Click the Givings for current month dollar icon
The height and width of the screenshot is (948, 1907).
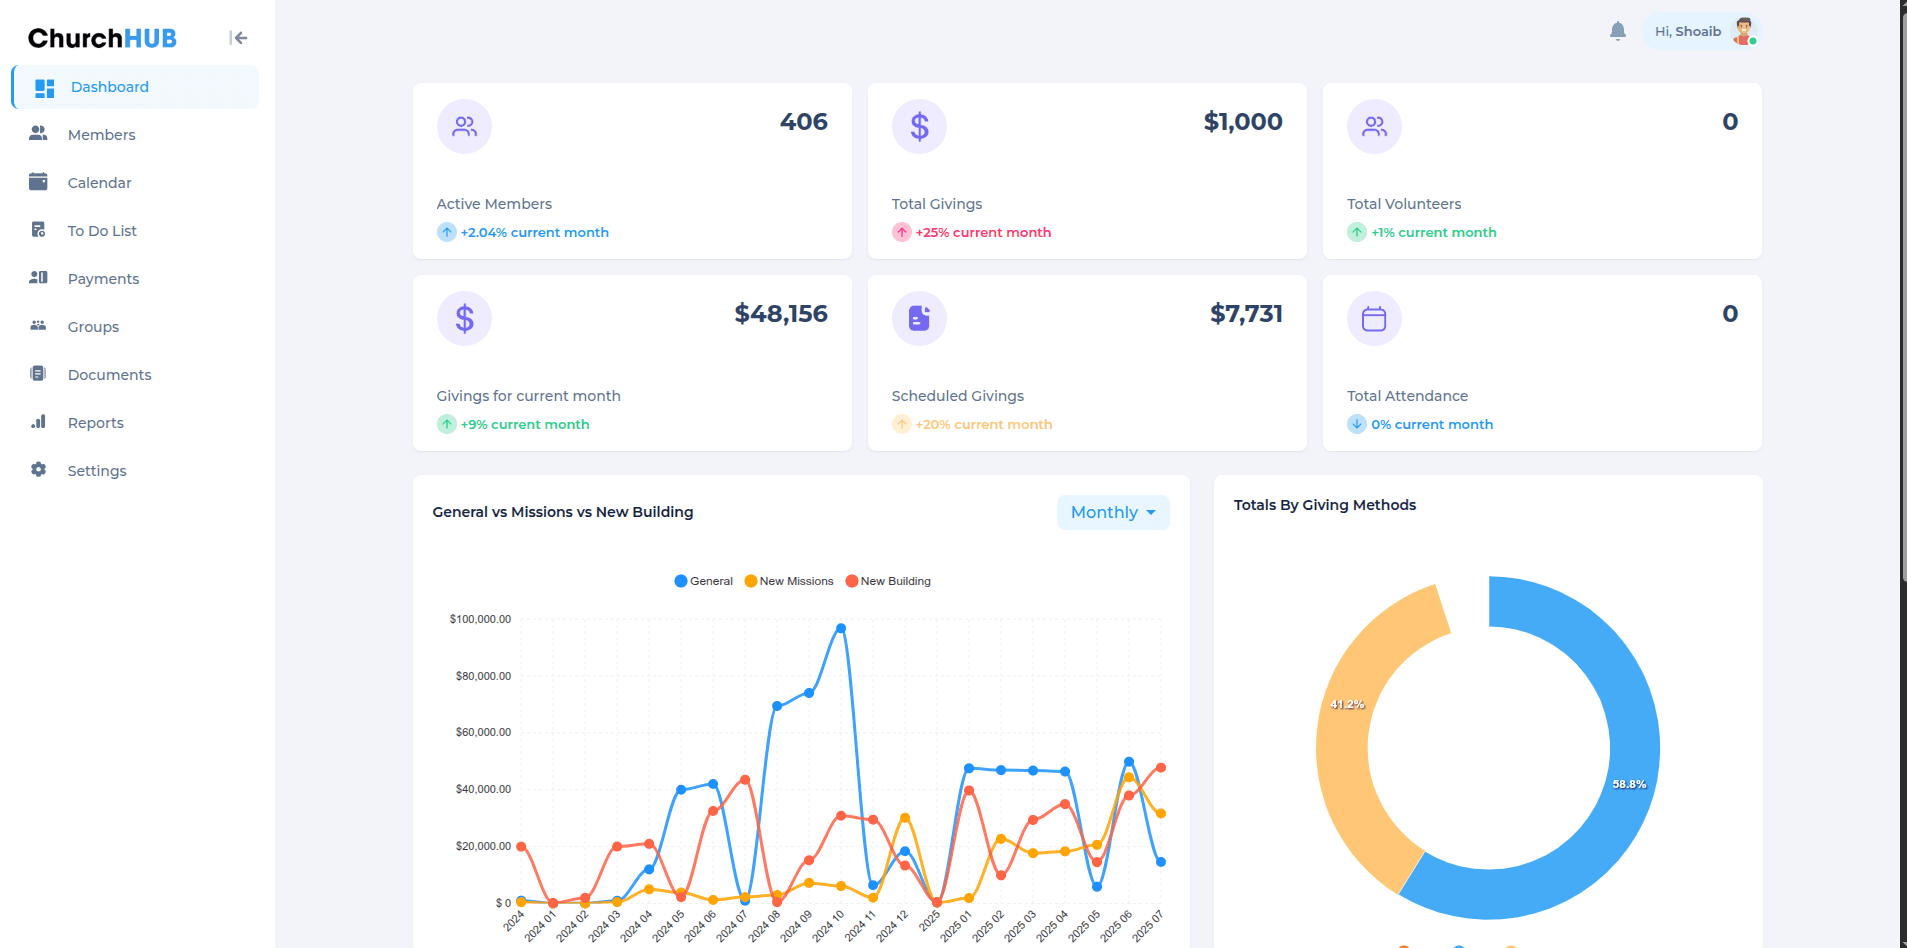[464, 318]
